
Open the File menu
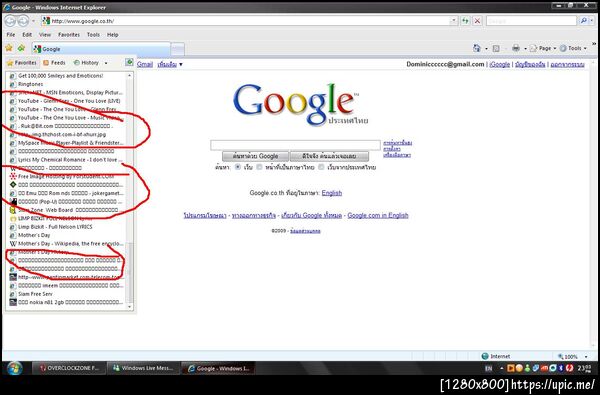(x=11, y=34)
